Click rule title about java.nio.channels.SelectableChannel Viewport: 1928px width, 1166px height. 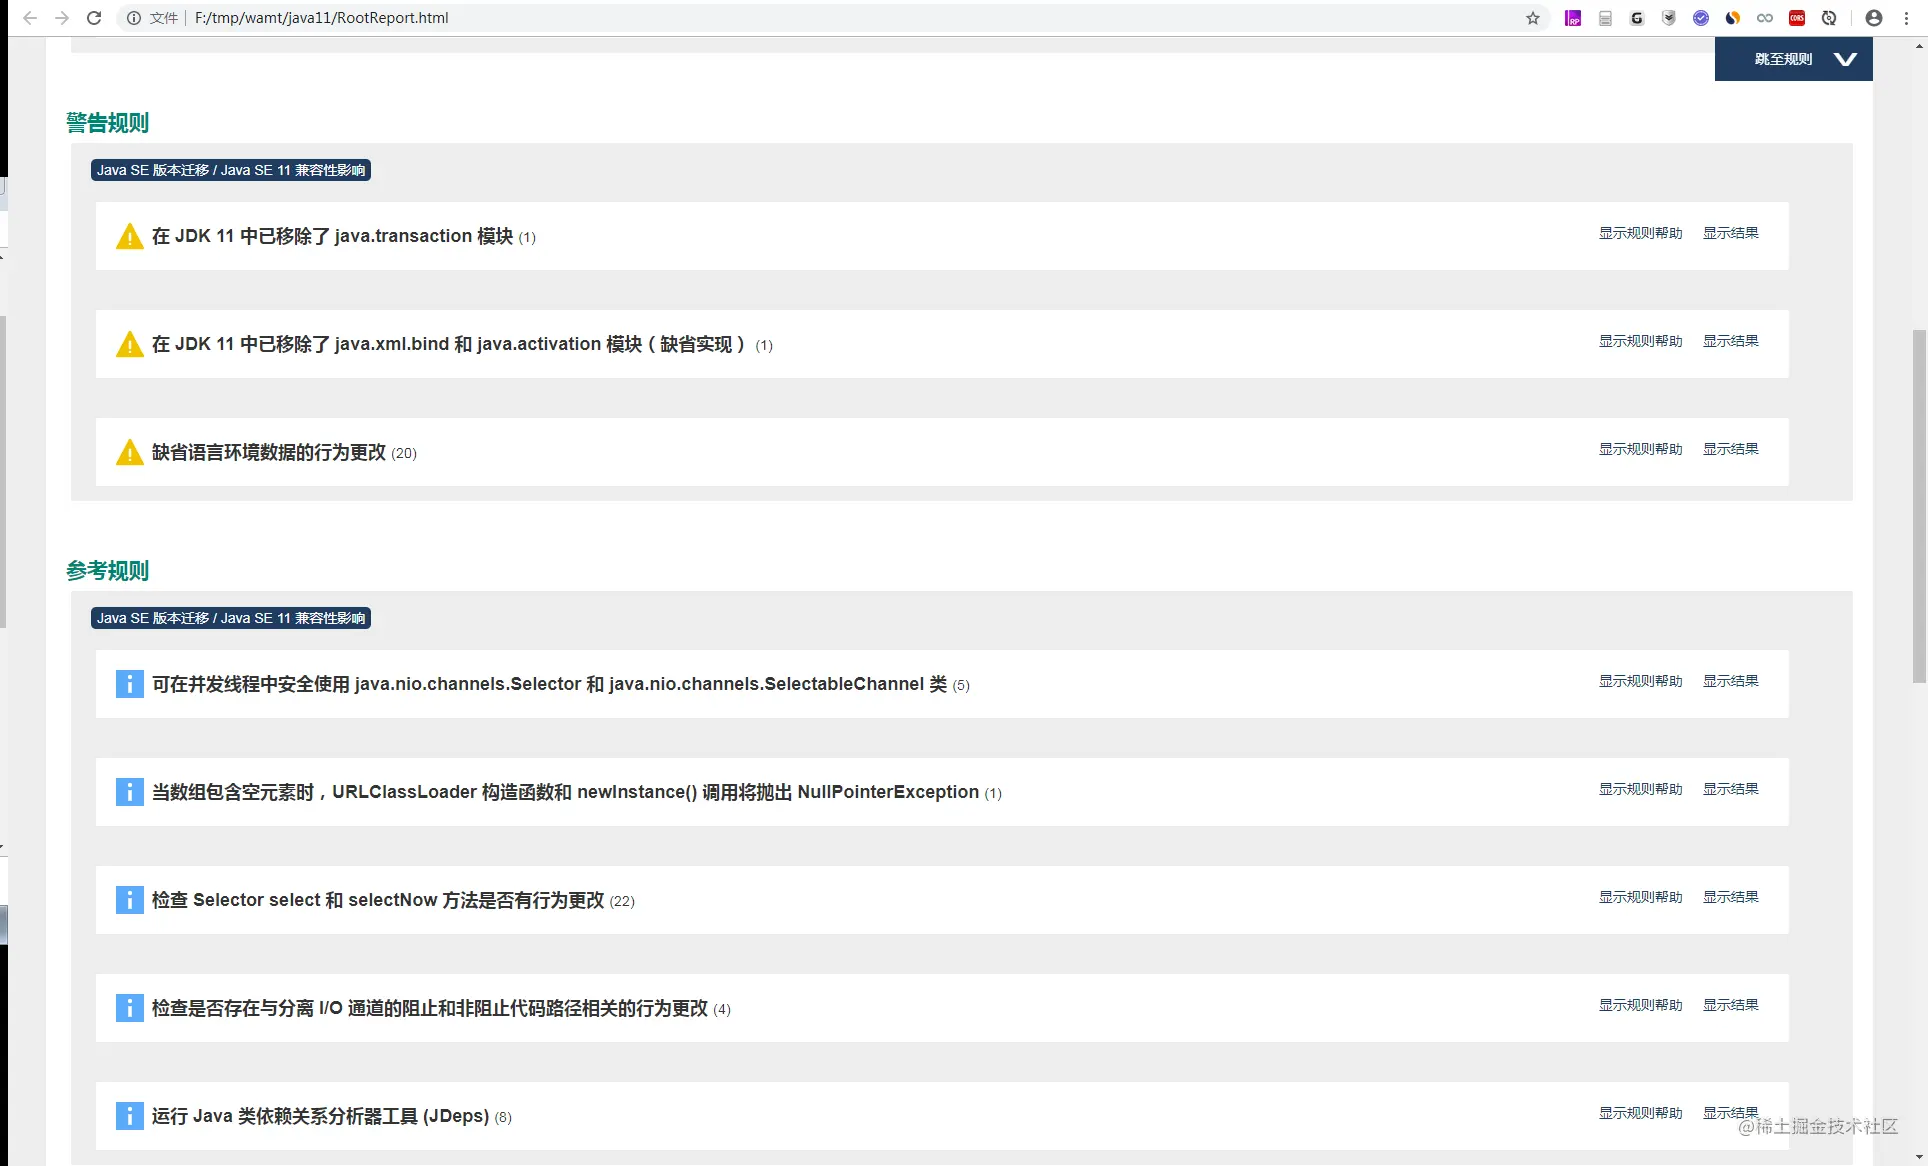click(x=549, y=684)
